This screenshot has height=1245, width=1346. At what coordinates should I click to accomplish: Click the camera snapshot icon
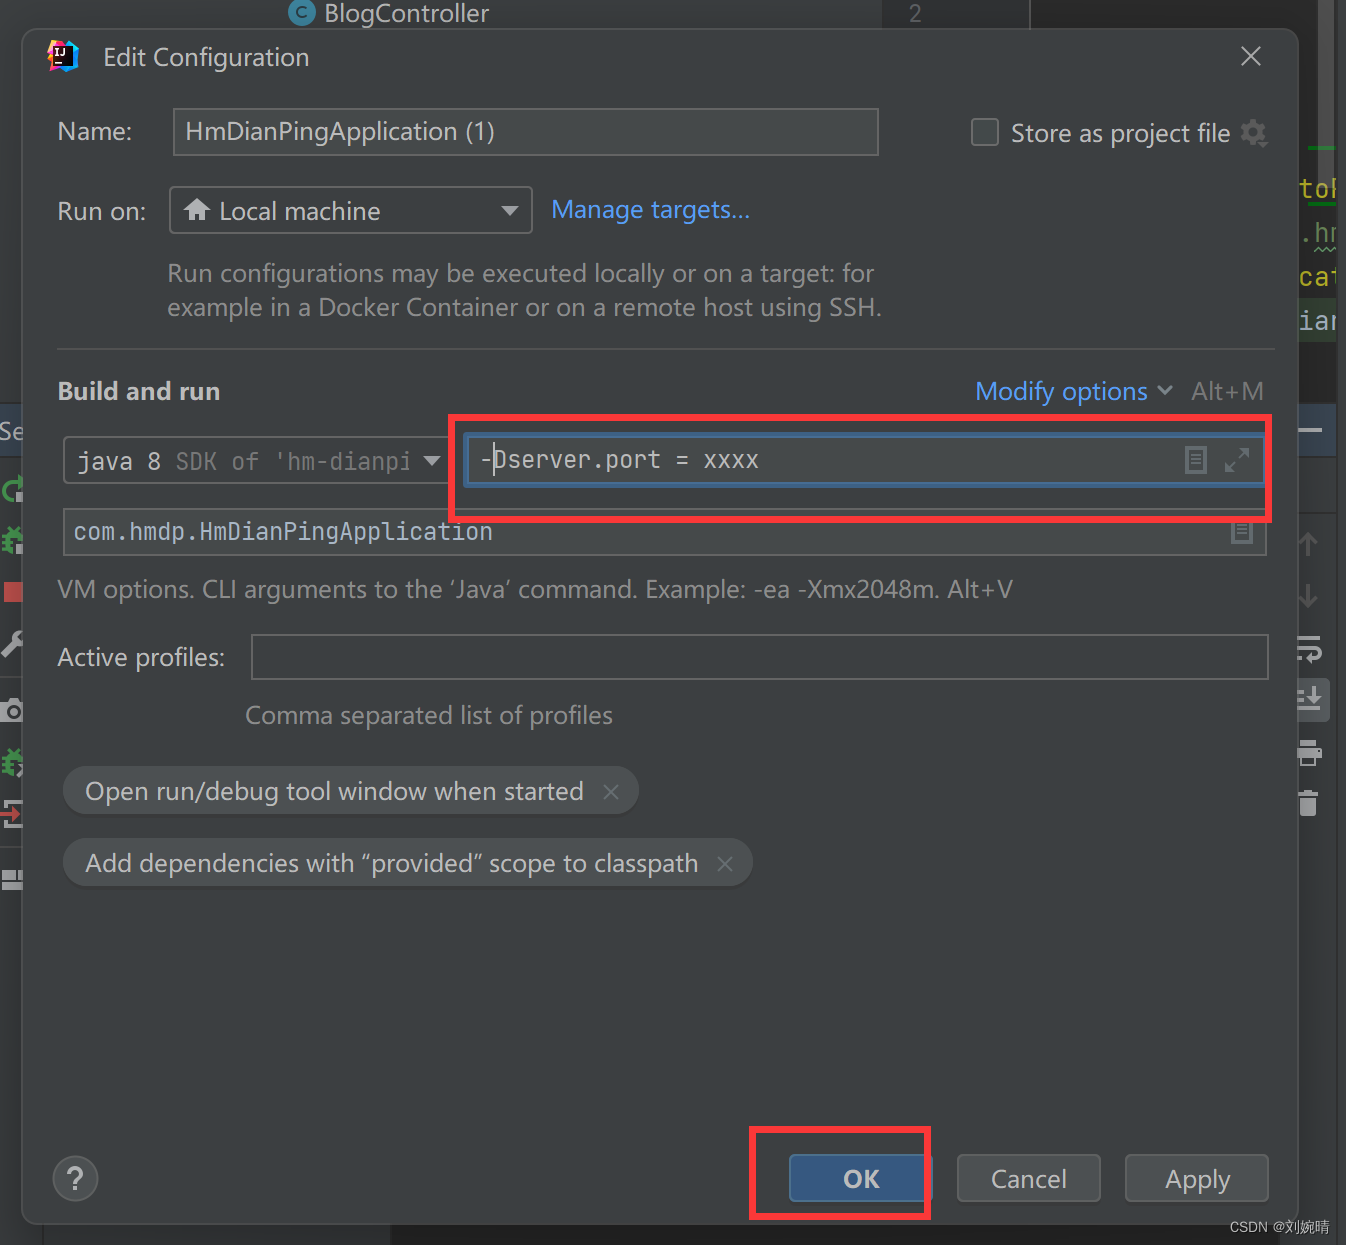pyautogui.click(x=14, y=710)
